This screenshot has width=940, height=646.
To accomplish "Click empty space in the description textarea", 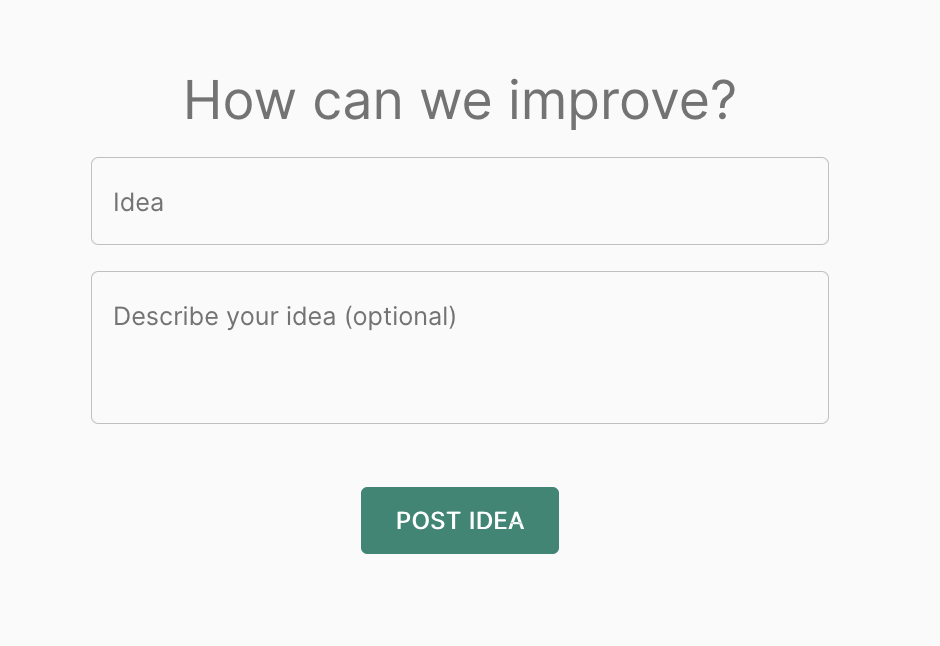I will click(600, 380).
